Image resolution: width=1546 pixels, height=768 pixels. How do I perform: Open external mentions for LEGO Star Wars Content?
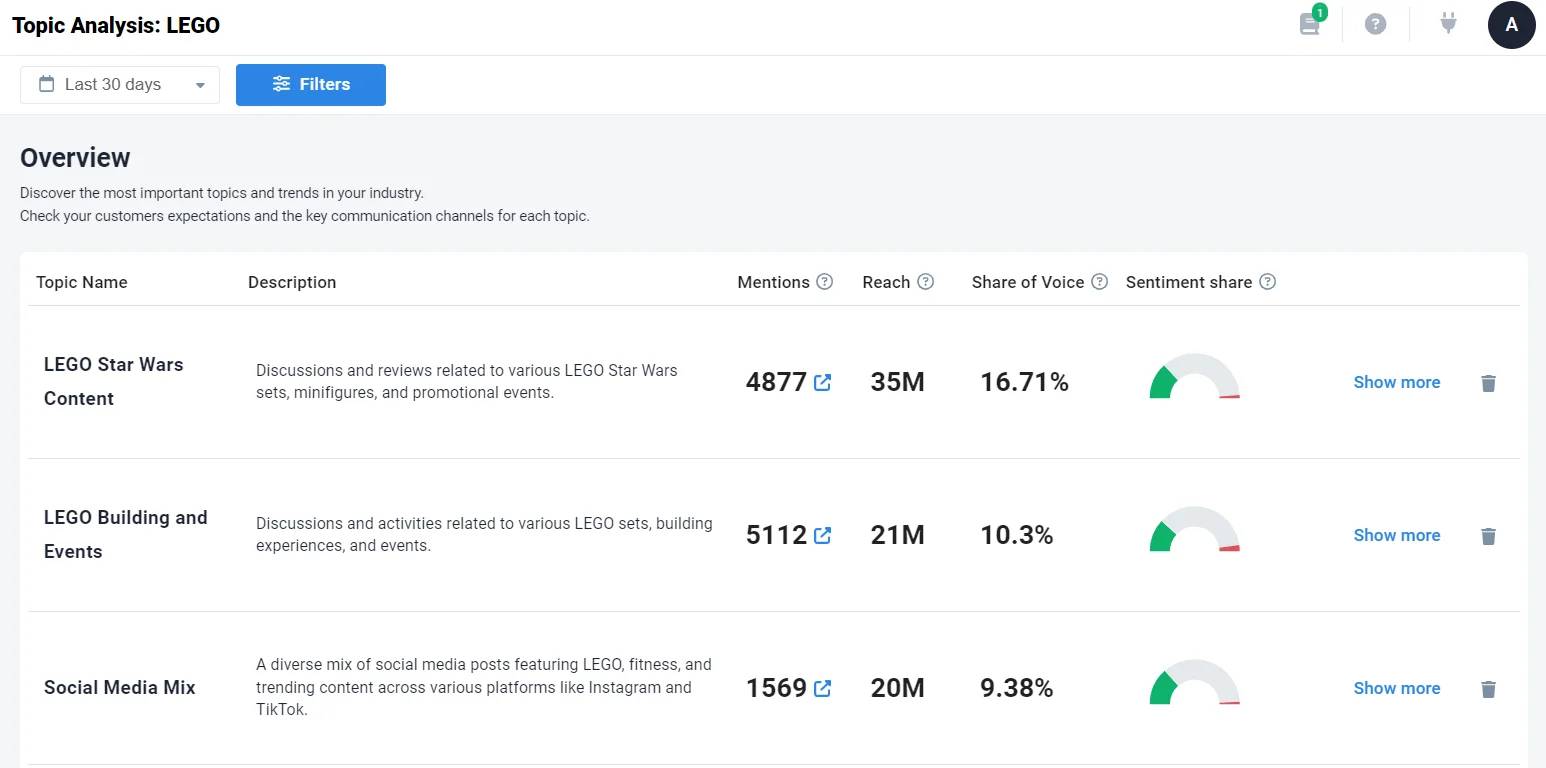(x=822, y=382)
